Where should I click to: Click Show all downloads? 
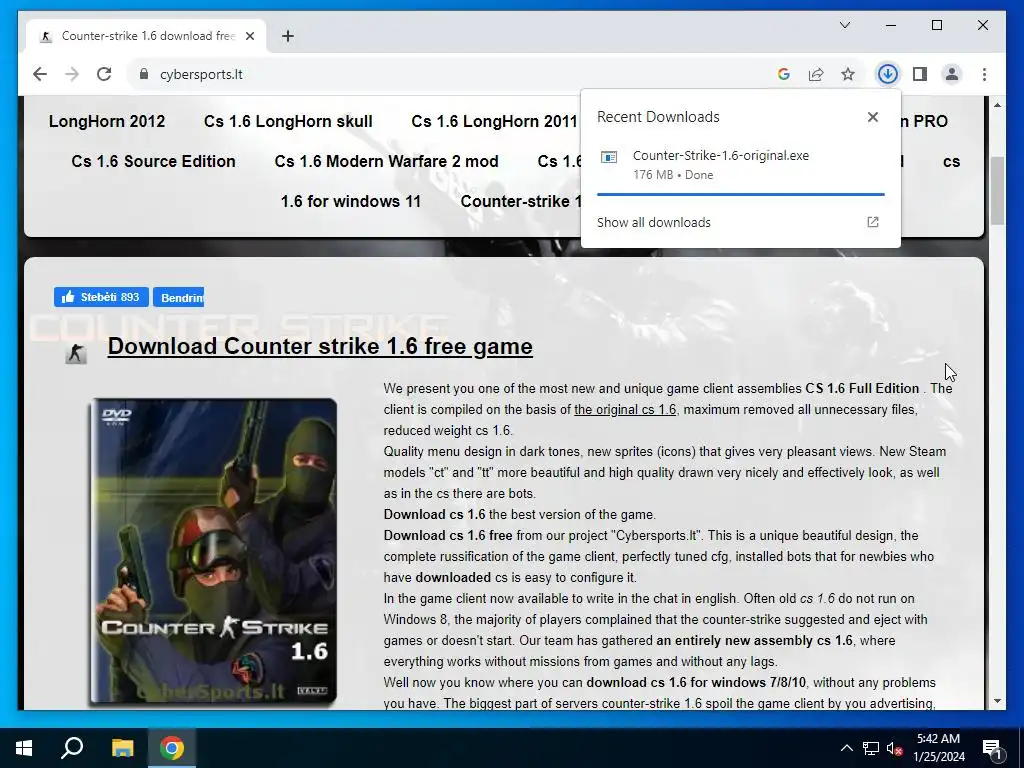pos(654,222)
